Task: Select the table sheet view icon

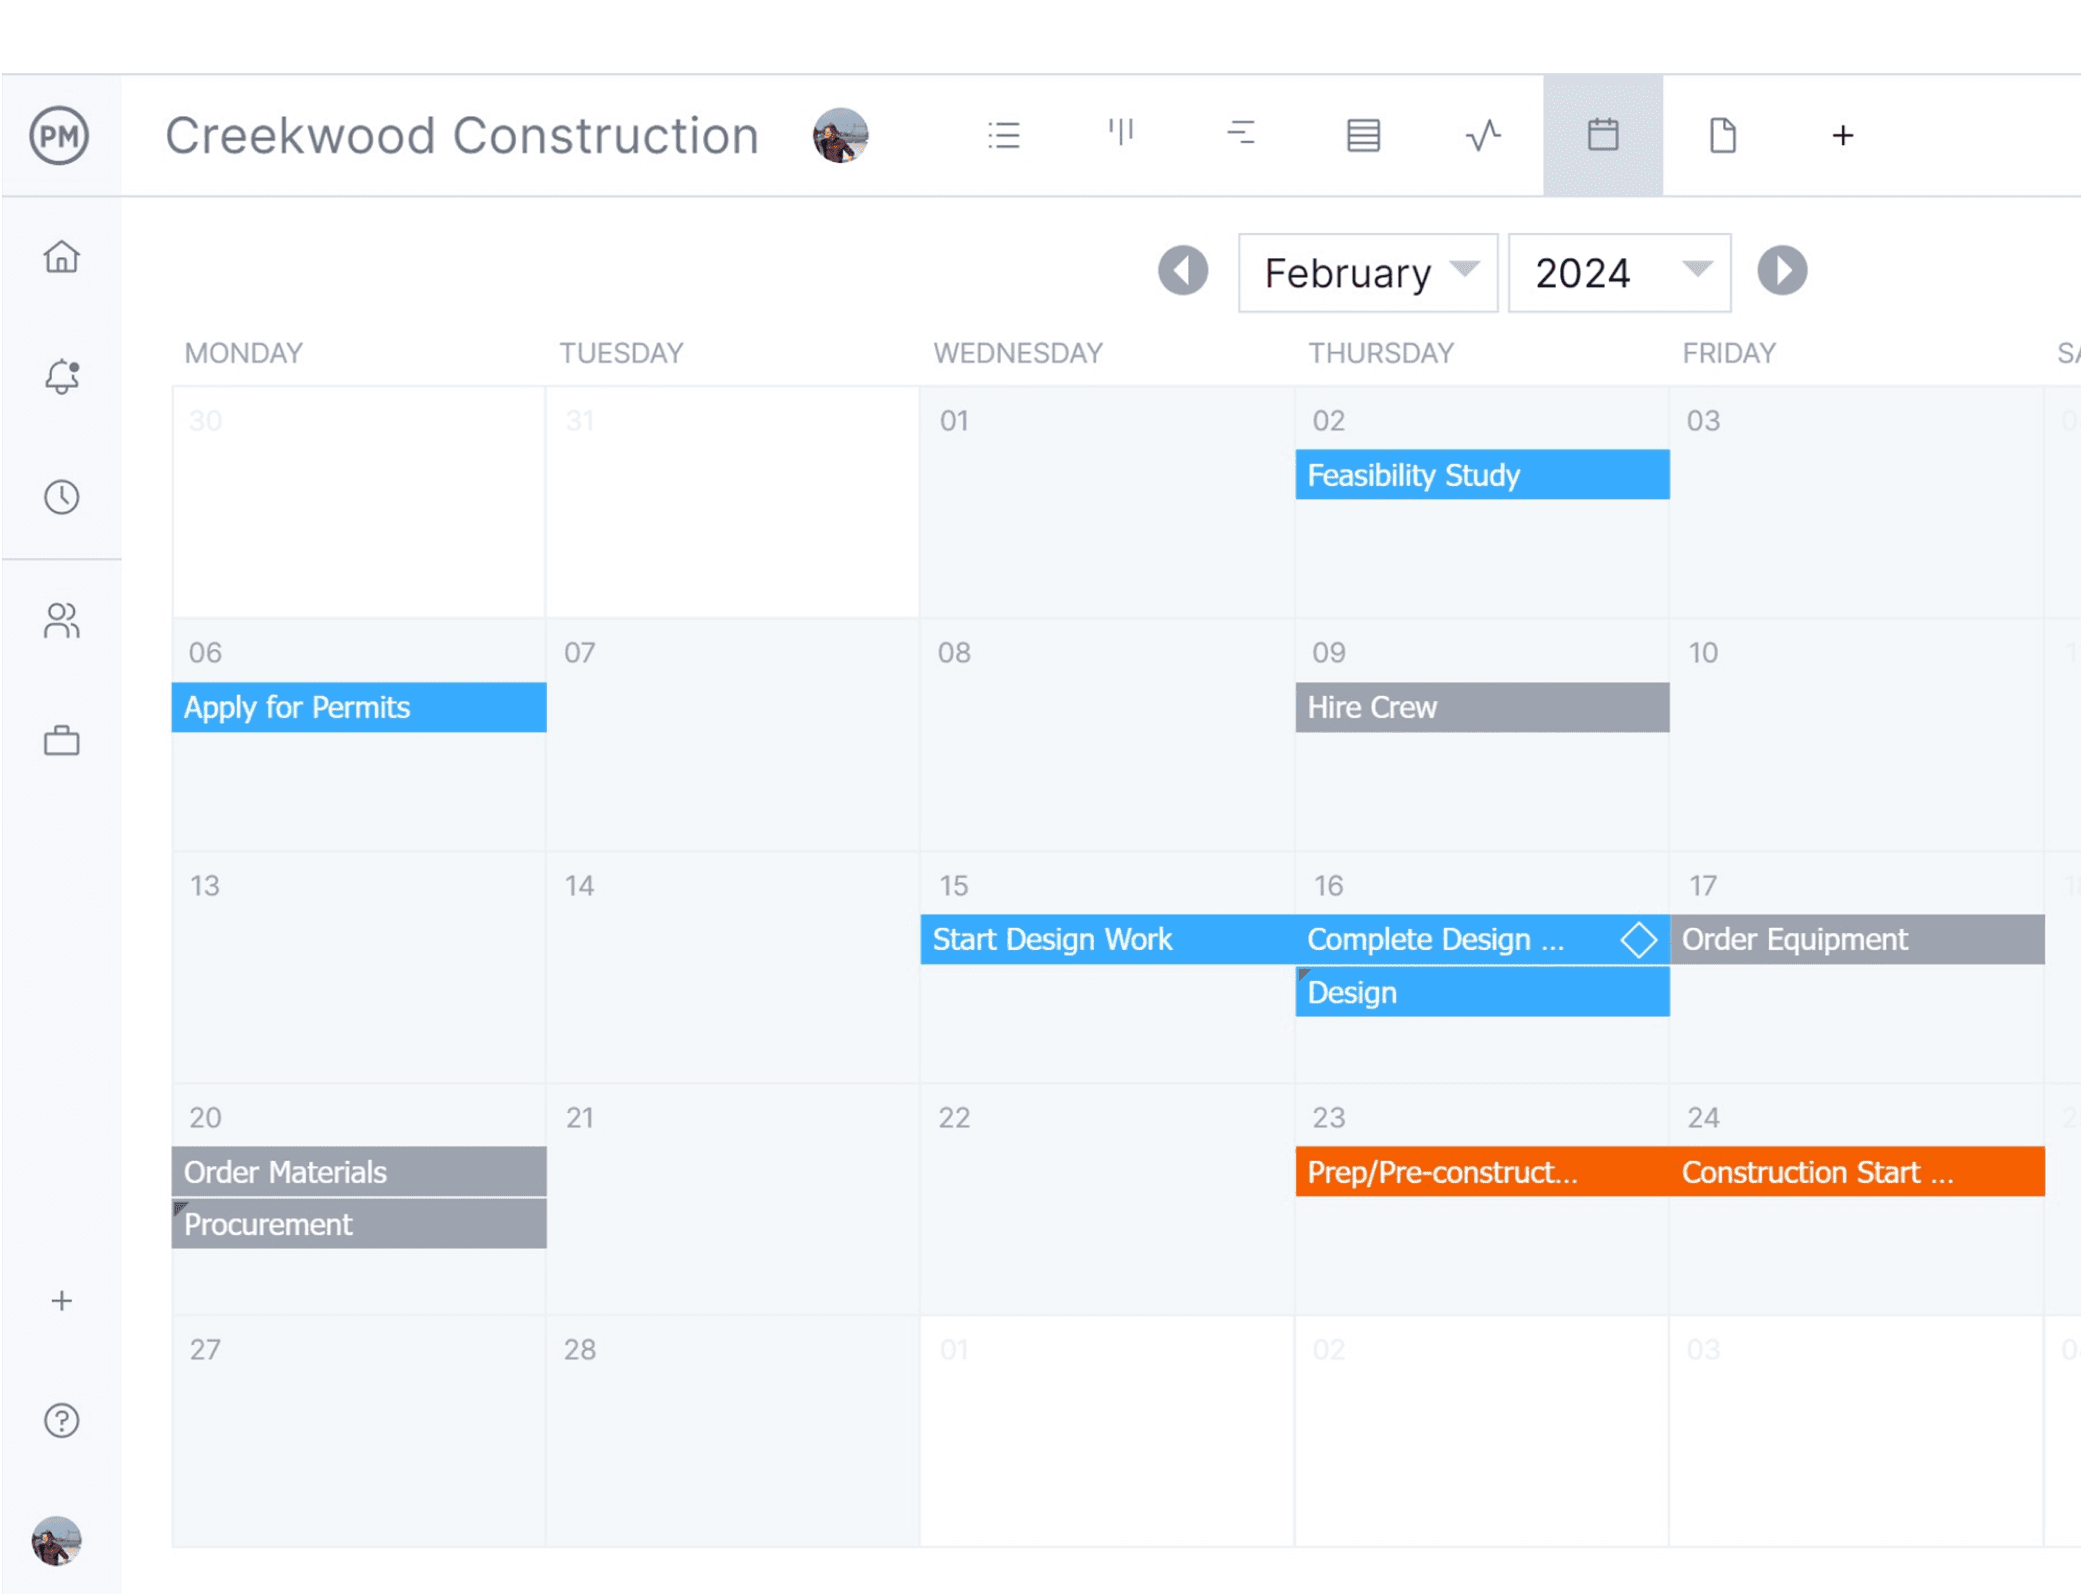Action: (1362, 135)
